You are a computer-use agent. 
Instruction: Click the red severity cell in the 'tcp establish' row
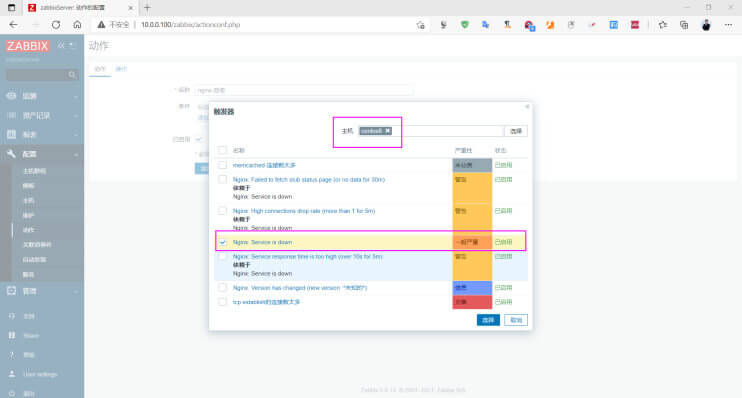tap(472, 302)
